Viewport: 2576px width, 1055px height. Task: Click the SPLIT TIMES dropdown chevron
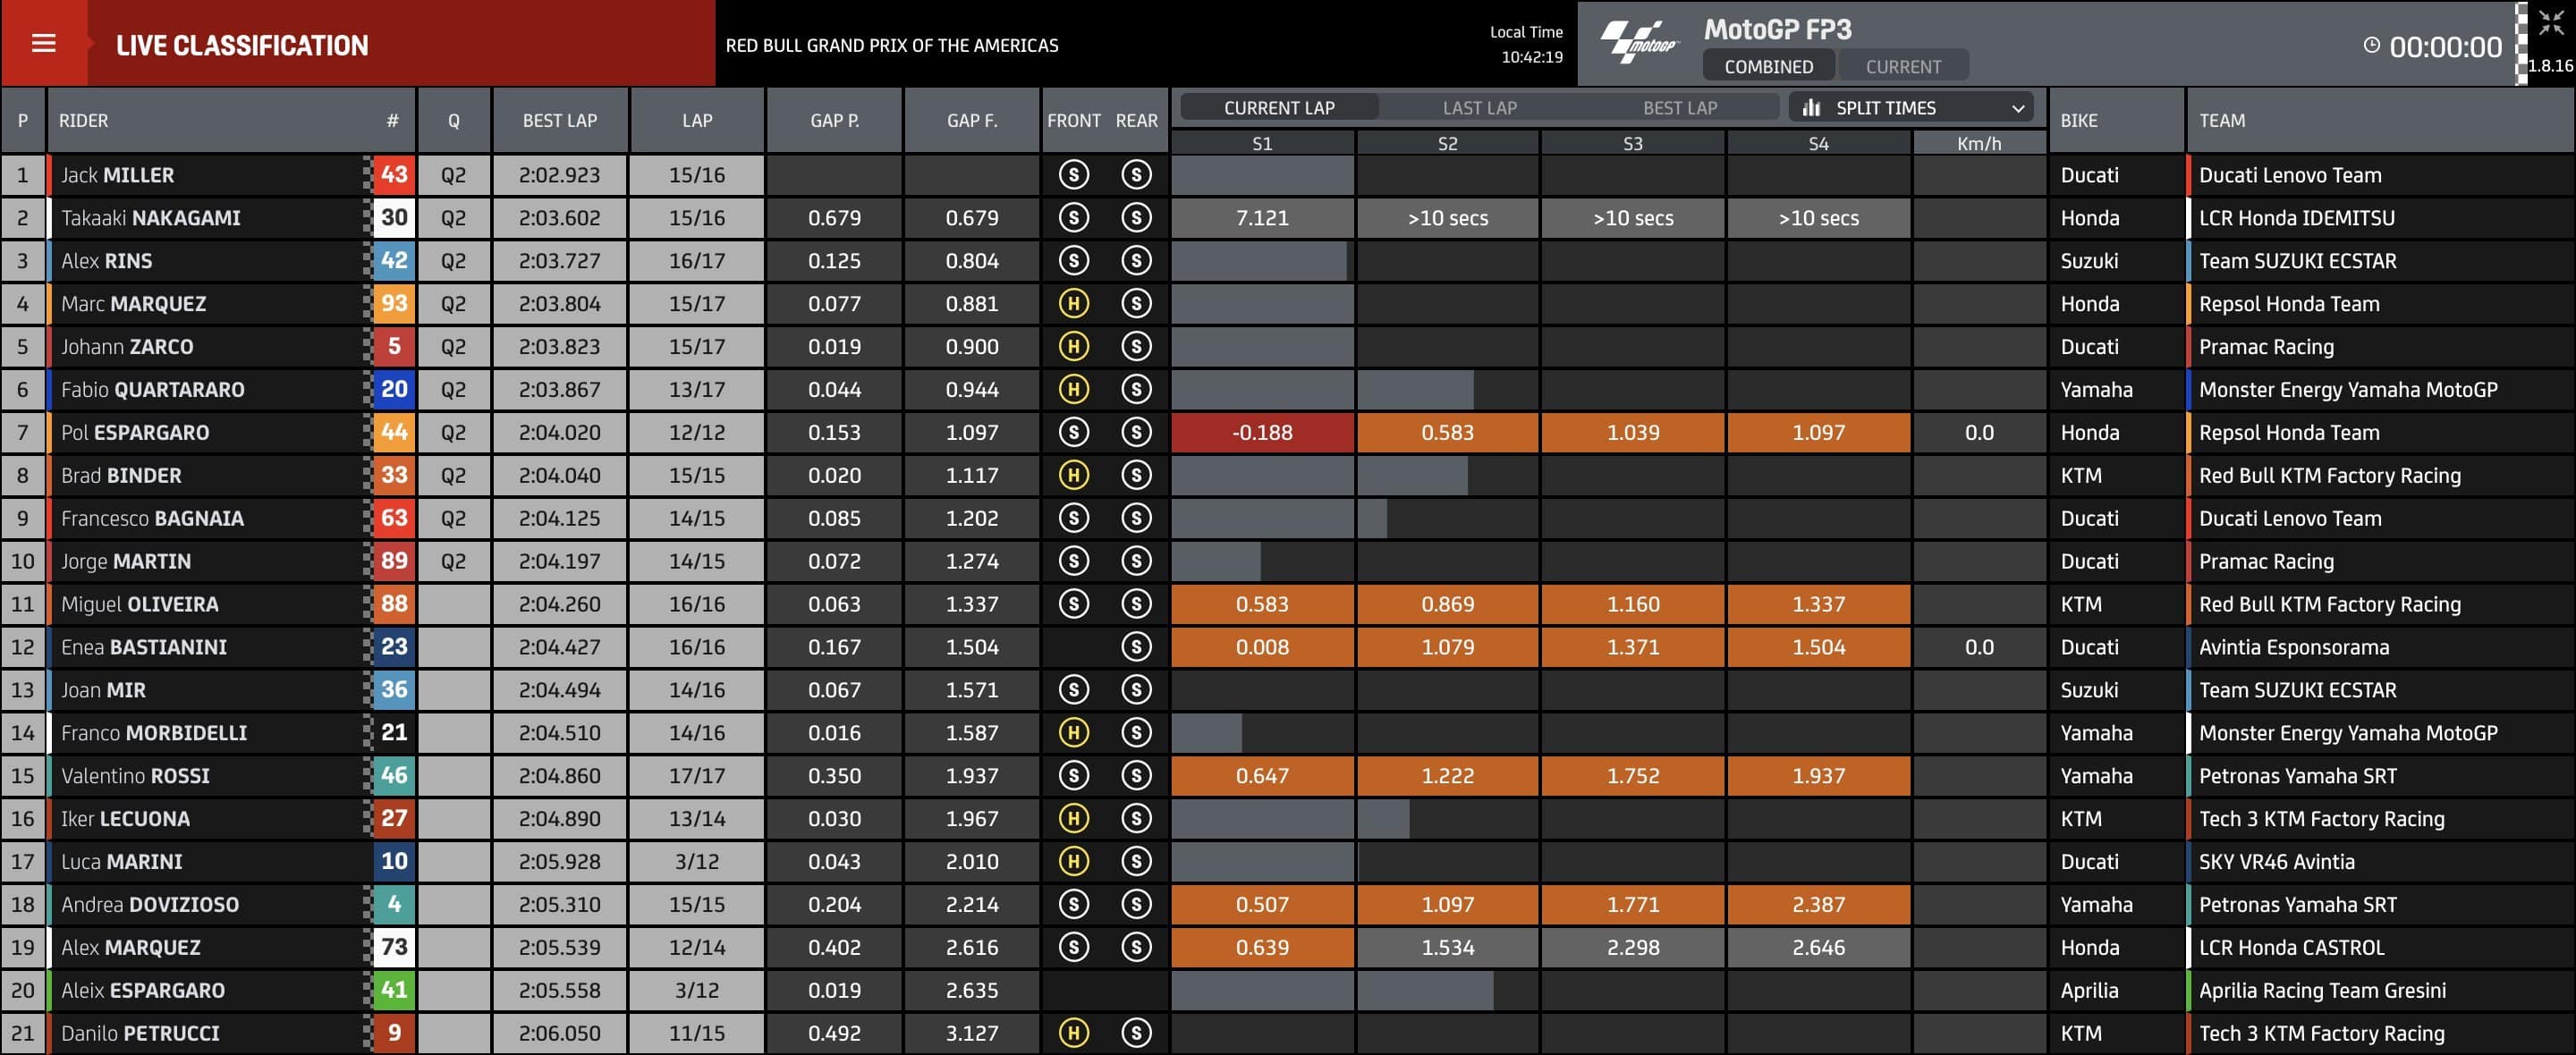pos(2018,108)
